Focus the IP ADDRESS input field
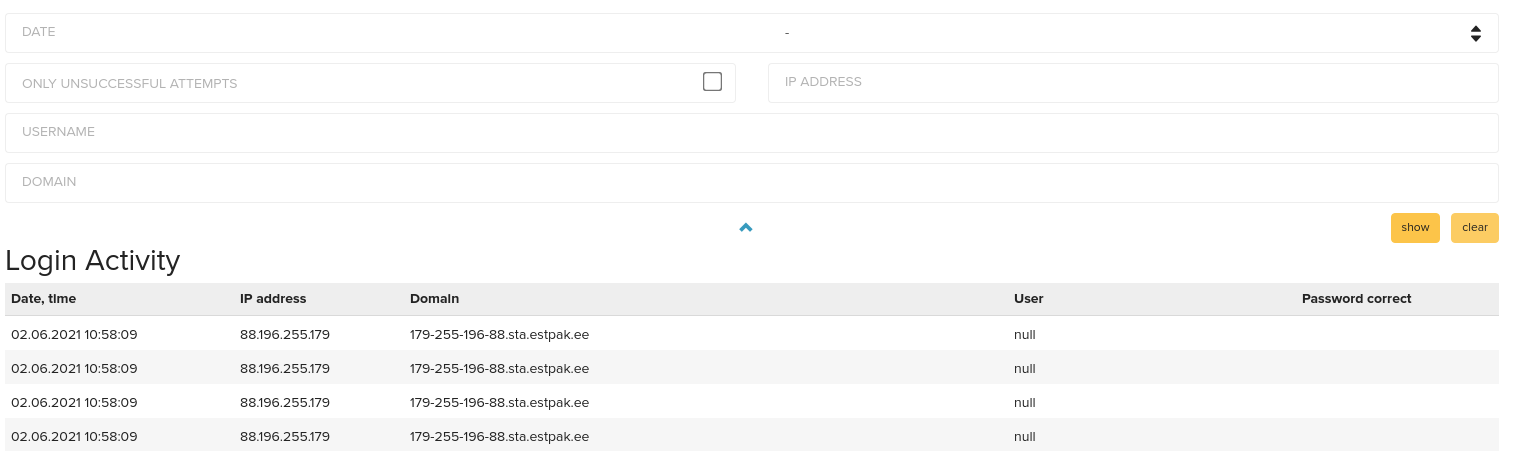This screenshot has width=1514, height=451. tap(1133, 83)
